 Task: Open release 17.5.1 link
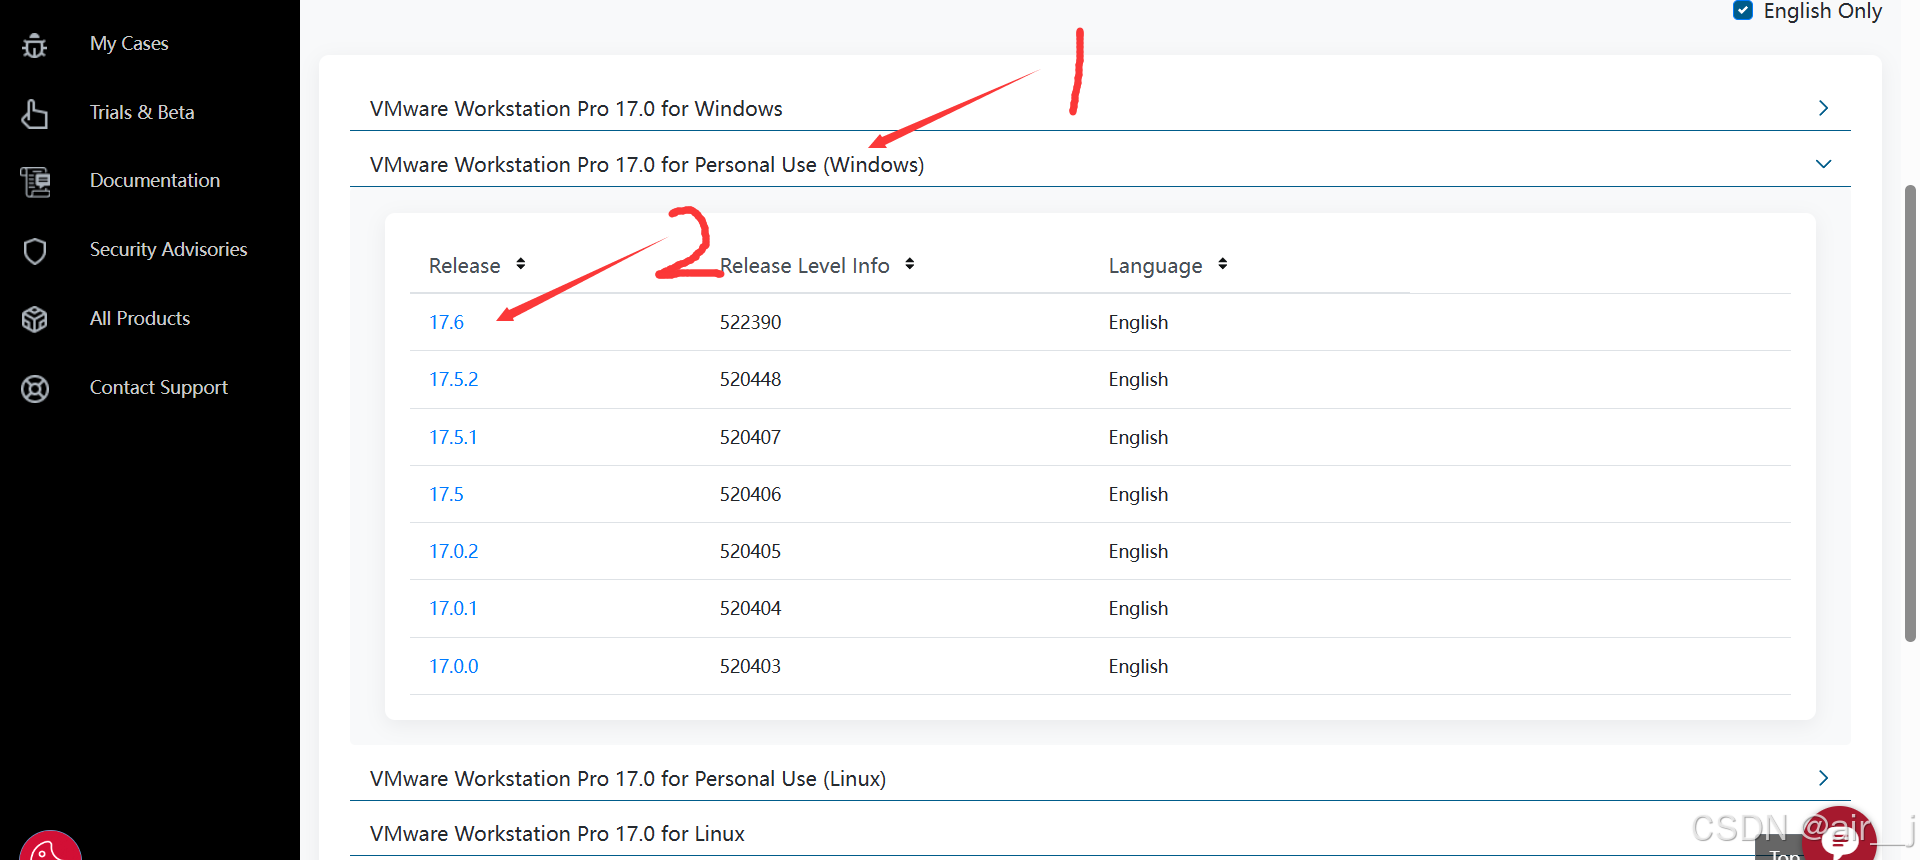[453, 437]
